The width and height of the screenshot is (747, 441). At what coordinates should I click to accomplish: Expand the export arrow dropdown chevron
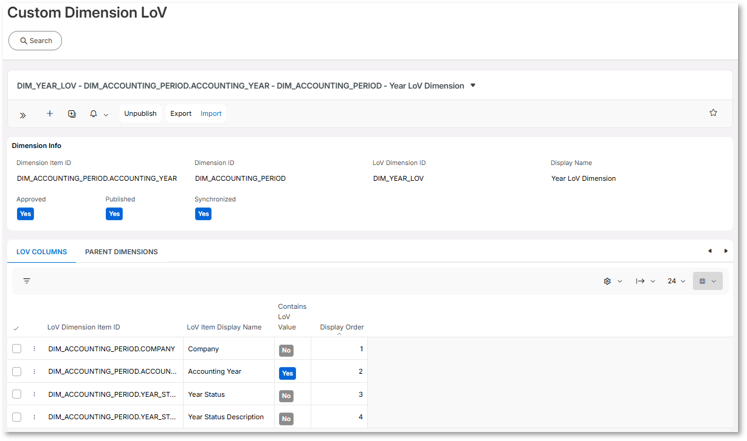[x=653, y=281]
